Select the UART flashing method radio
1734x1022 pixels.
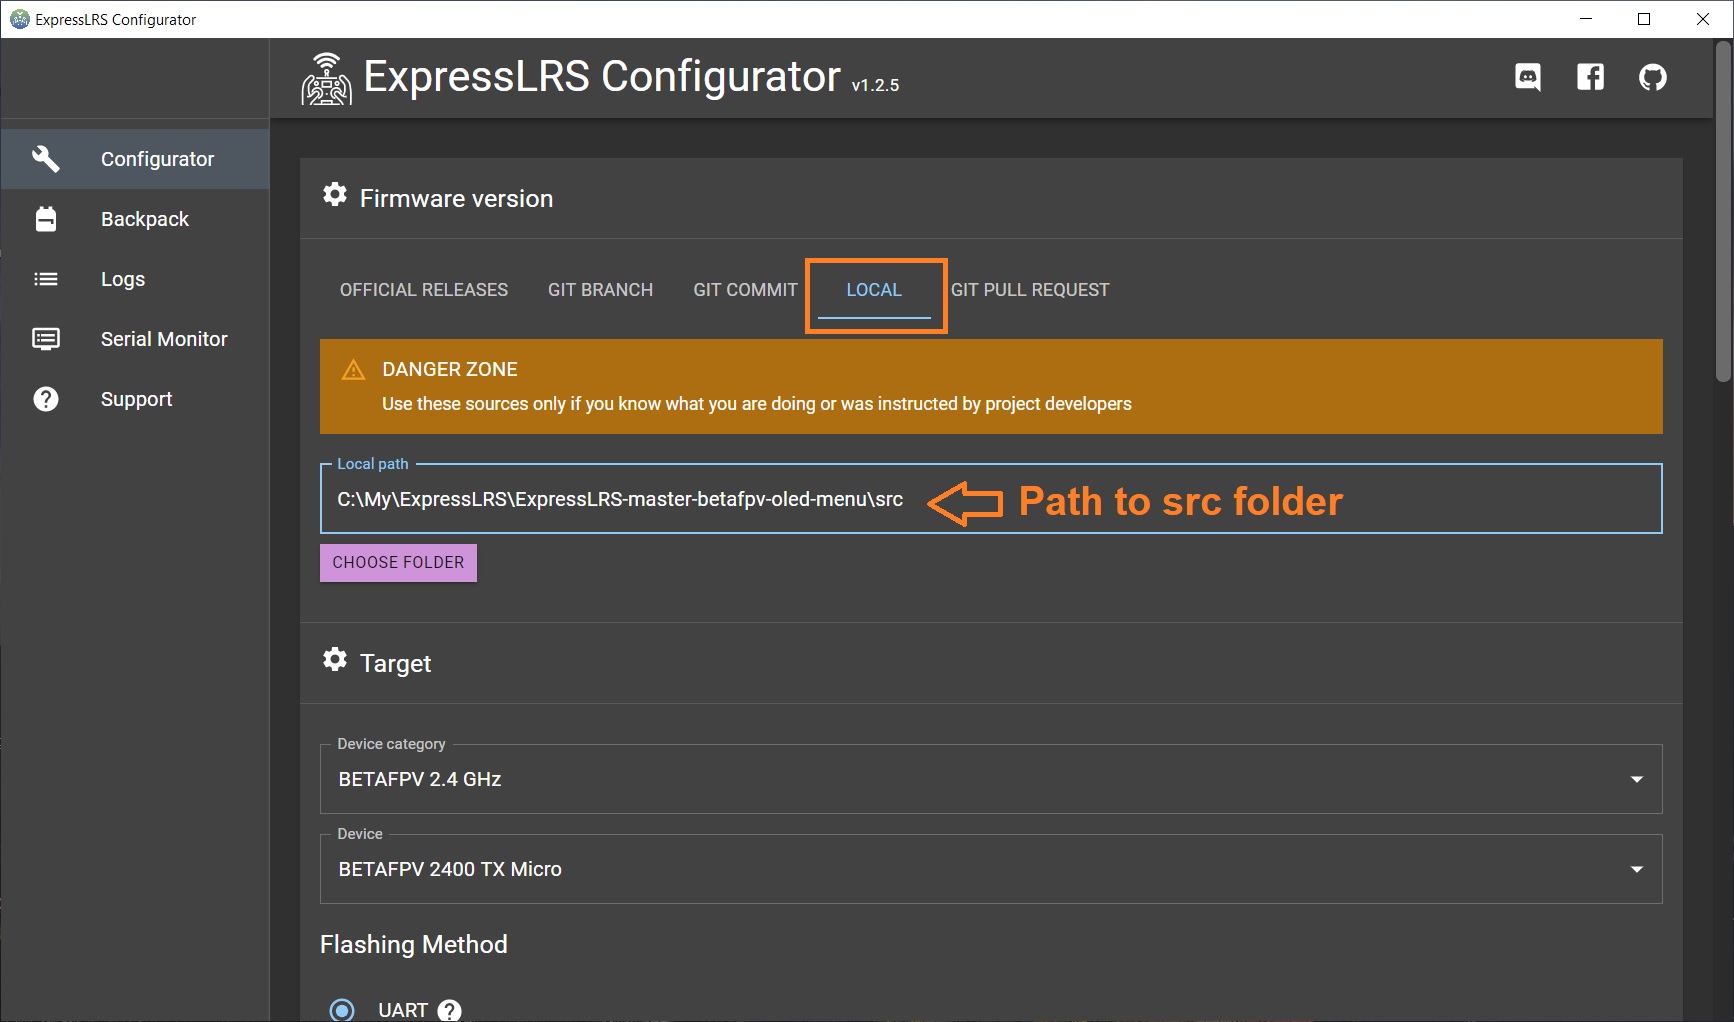pyautogui.click(x=342, y=1010)
